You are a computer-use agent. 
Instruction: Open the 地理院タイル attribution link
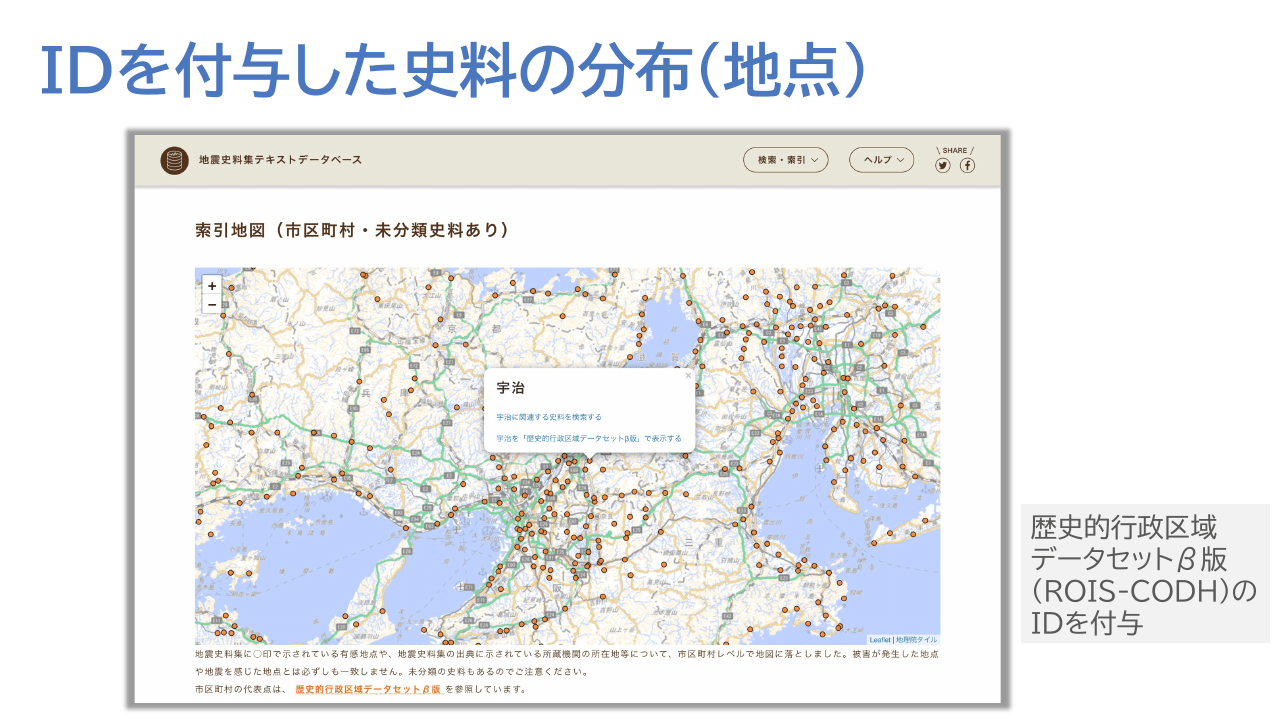(917, 639)
